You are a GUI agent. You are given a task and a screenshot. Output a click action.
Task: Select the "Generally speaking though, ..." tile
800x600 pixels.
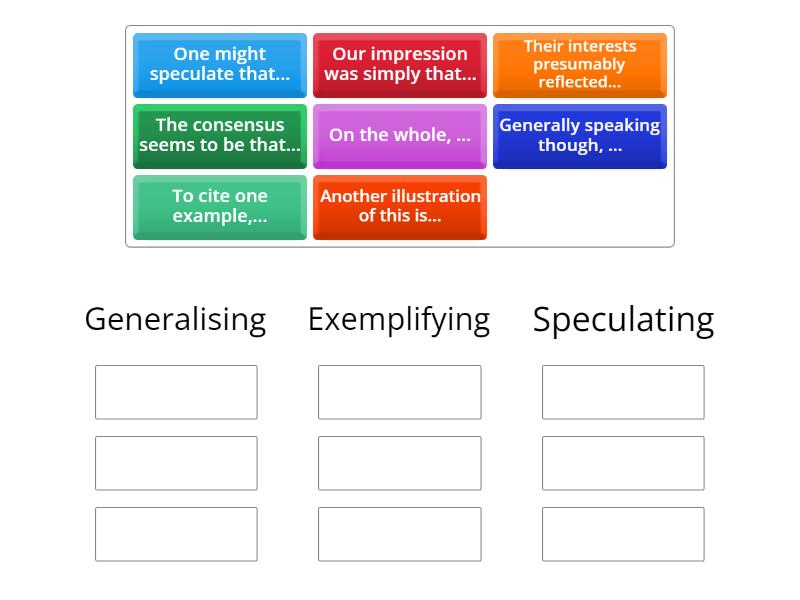580,136
